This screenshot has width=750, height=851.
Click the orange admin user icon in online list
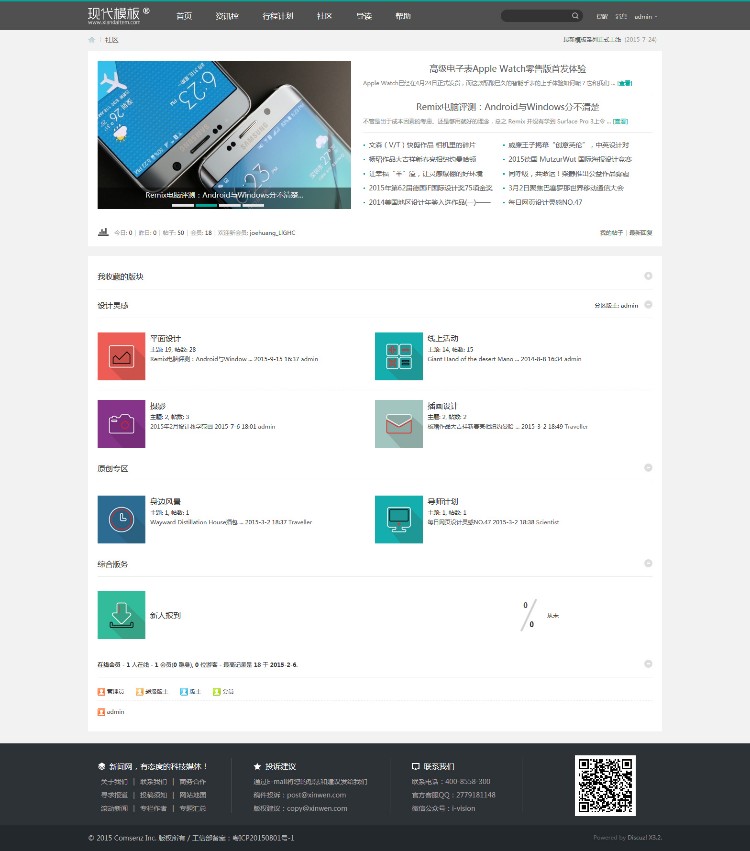[101, 712]
